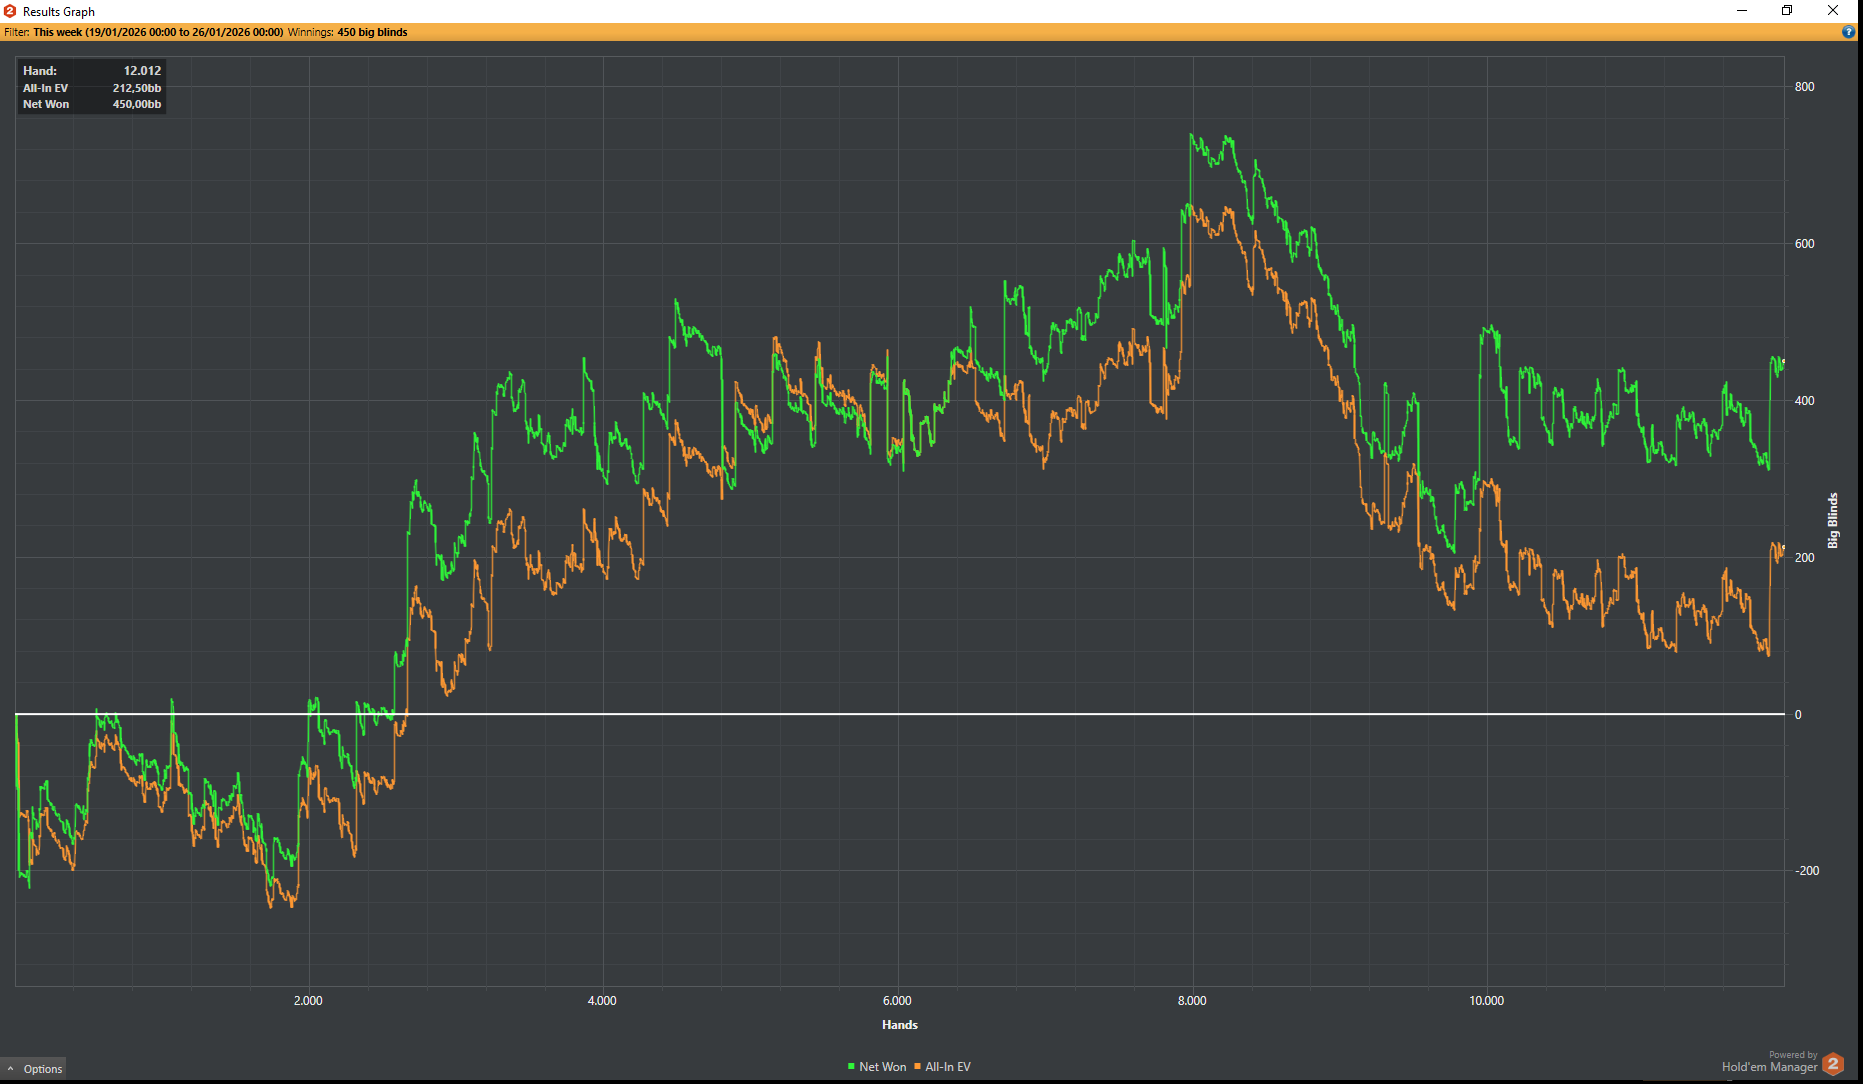Click the 4.000 x-axis label
This screenshot has height=1084, width=1863.
(602, 1001)
